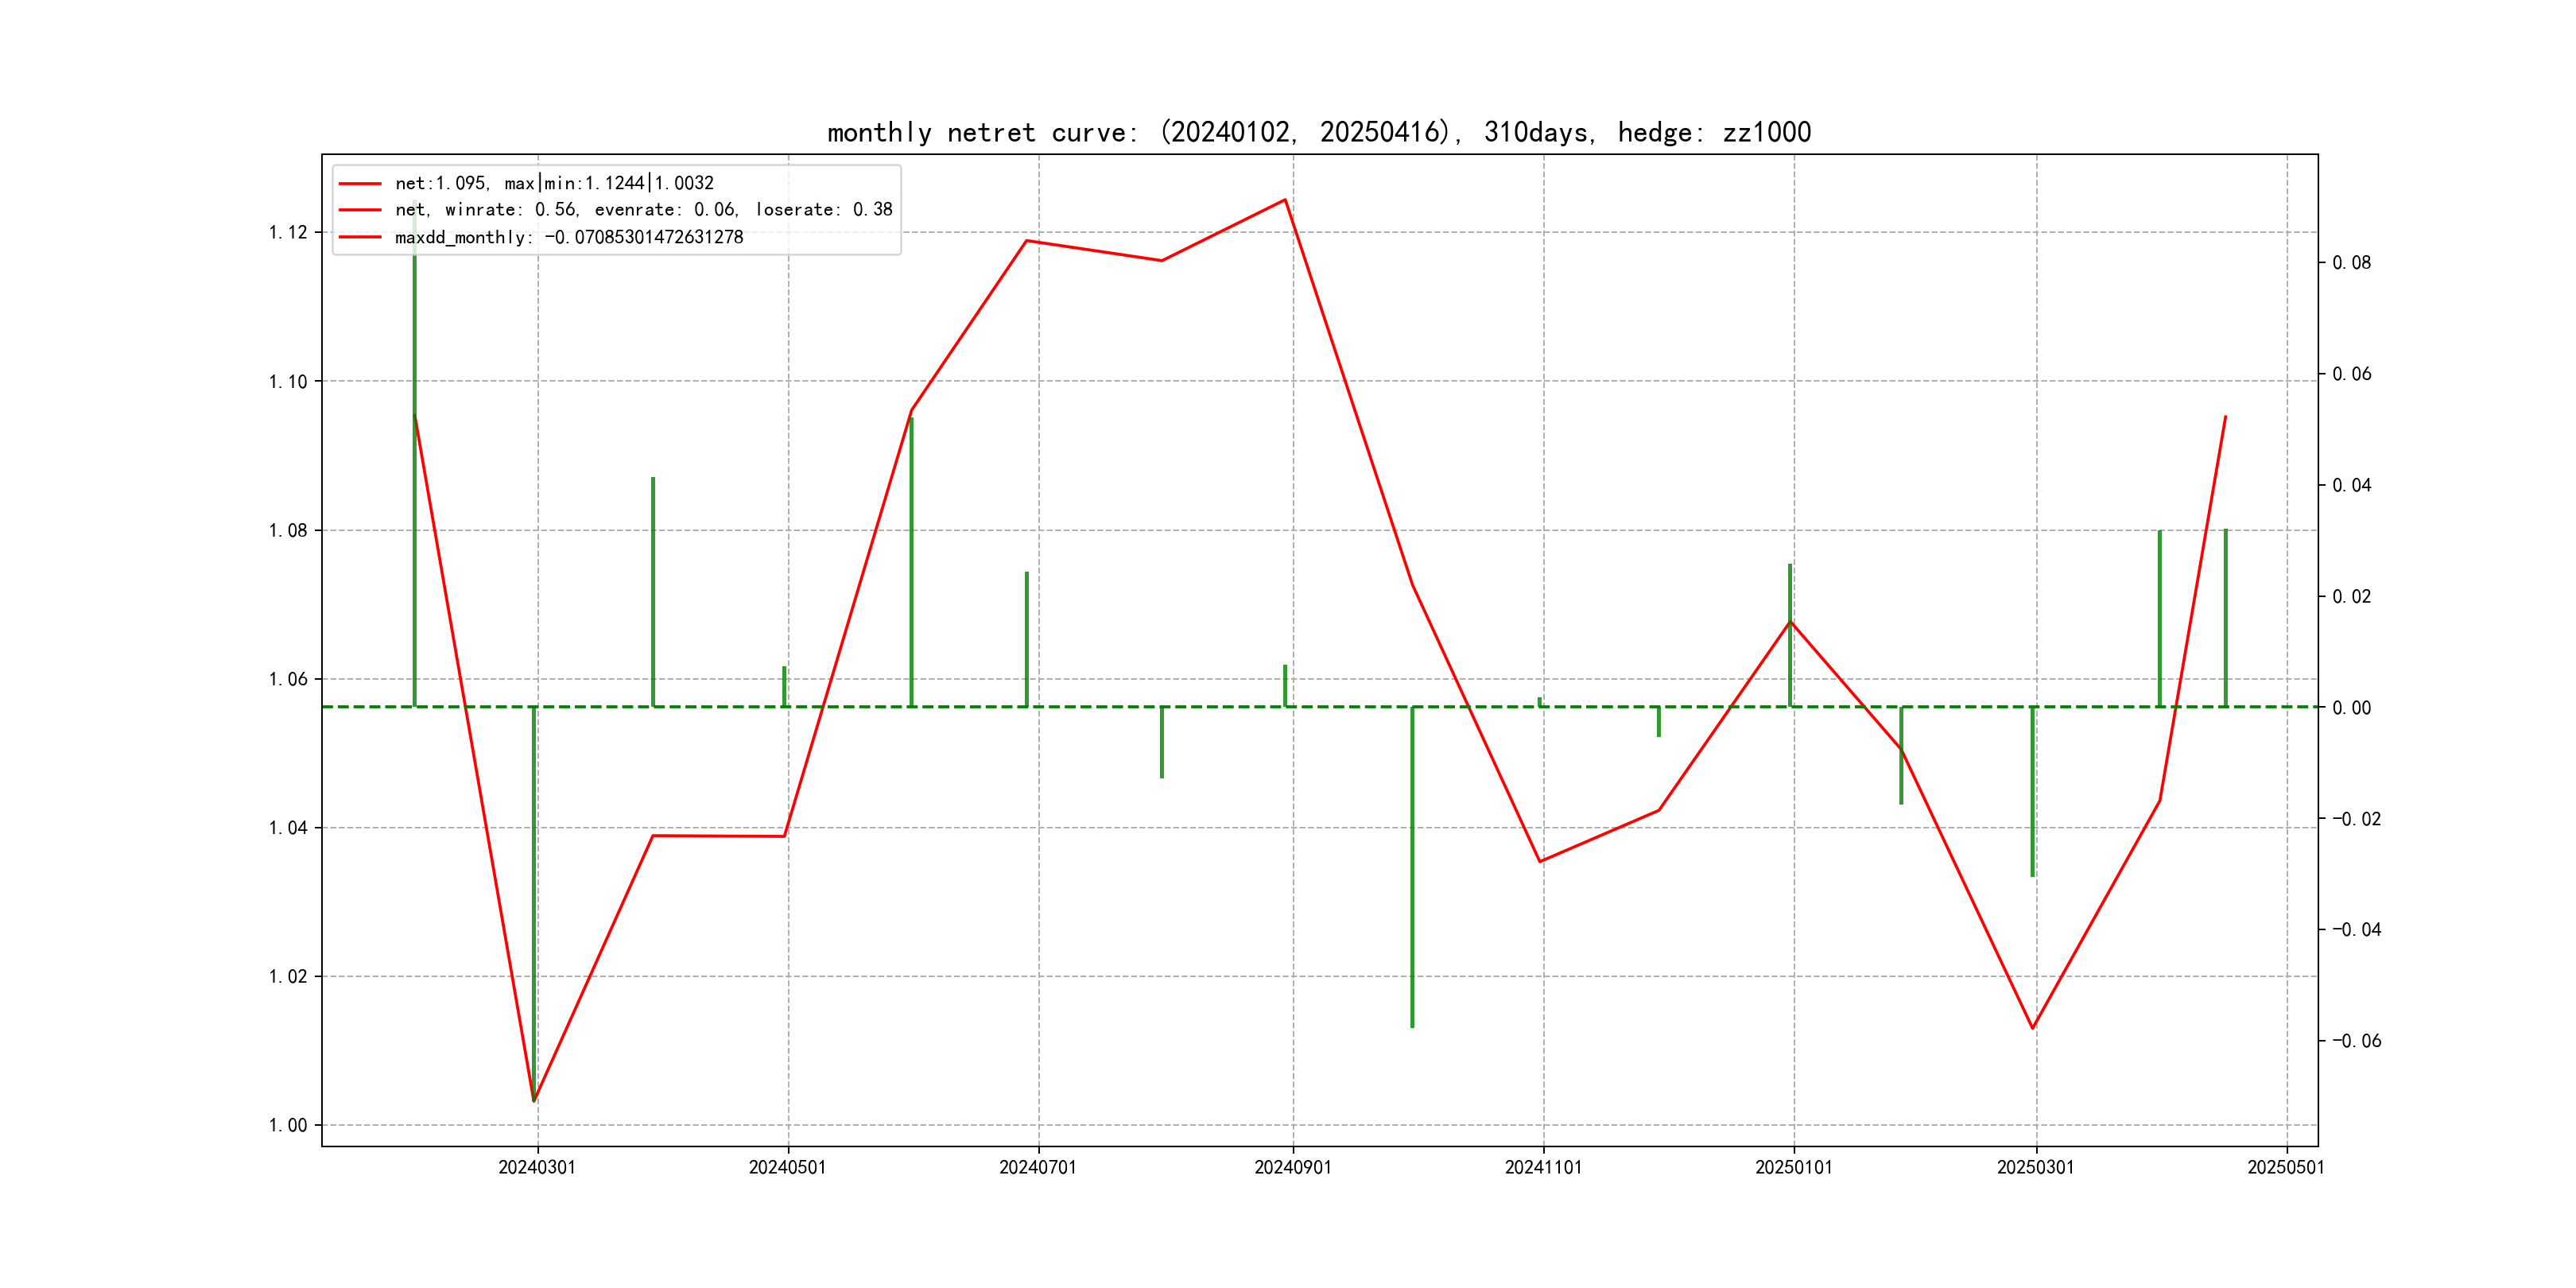
Task: Click the 1.00 left y-axis label
Action: pyautogui.click(x=288, y=1125)
